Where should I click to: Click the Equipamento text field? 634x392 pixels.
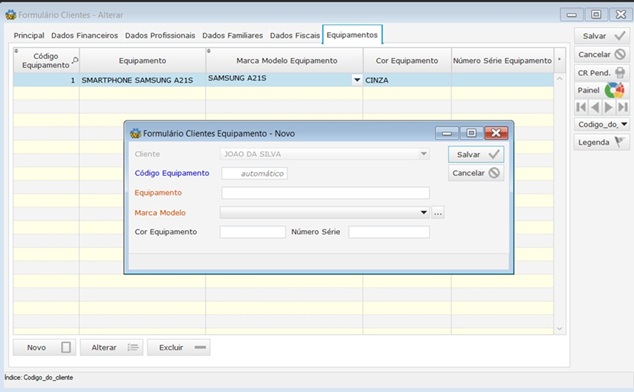click(325, 193)
